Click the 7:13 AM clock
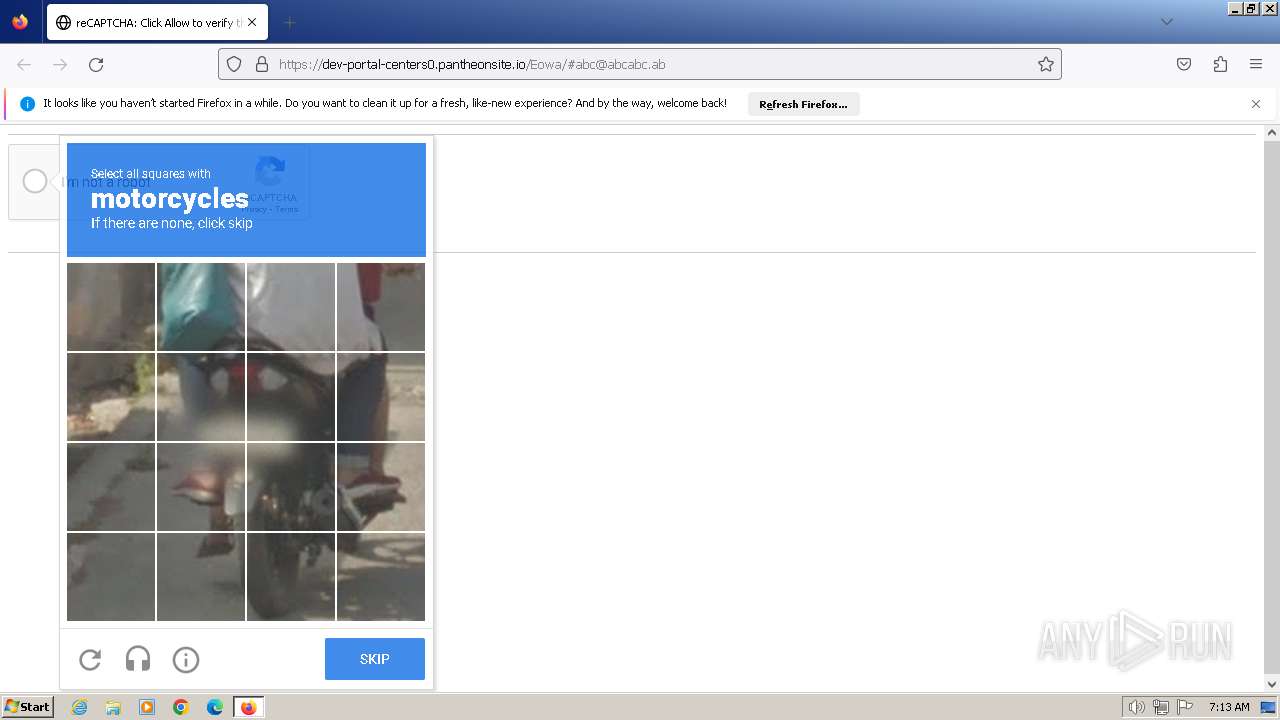The height and width of the screenshot is (720, 1280). tap(1229, 707)
